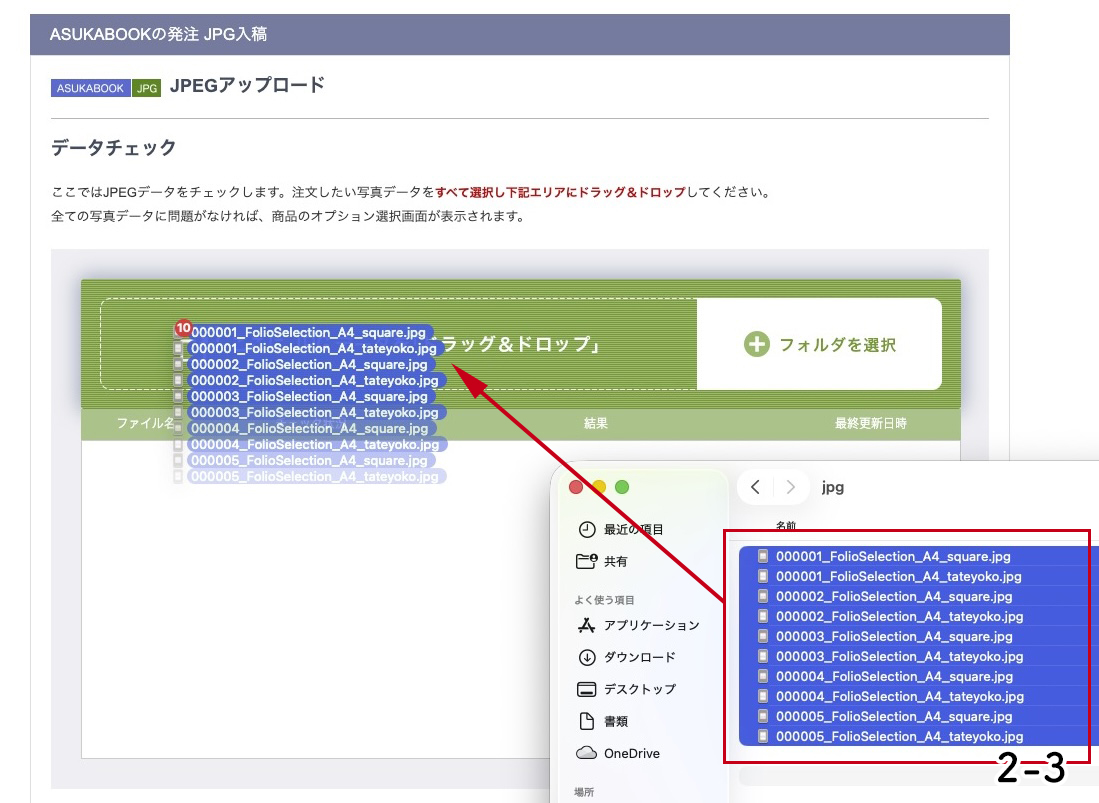Click the フォルダを選択 button

click(819, 345)
